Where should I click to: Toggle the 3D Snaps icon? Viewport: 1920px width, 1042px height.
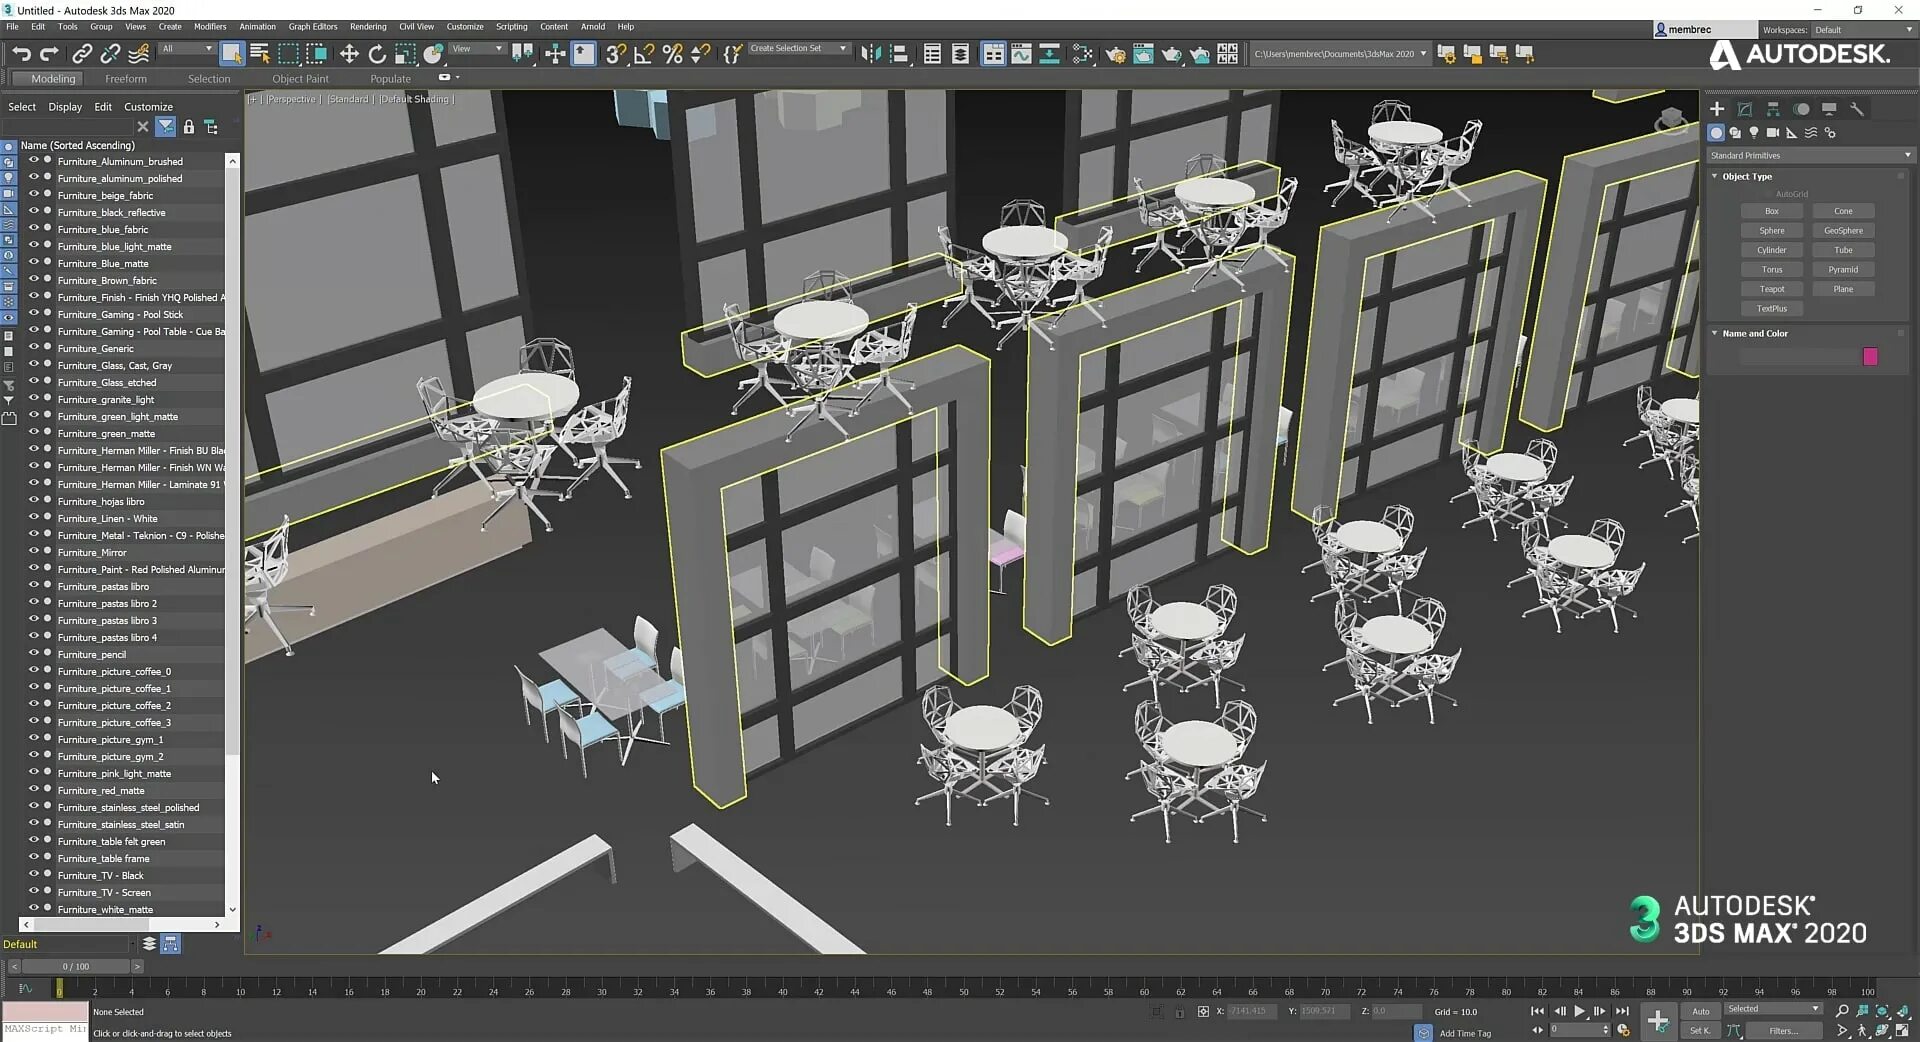tap(616, 54)
